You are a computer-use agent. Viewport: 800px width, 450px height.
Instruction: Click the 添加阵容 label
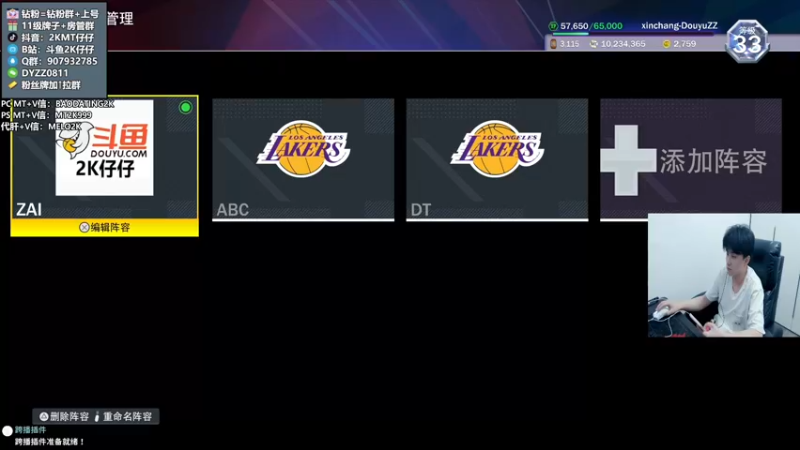[x=713, y=161]
